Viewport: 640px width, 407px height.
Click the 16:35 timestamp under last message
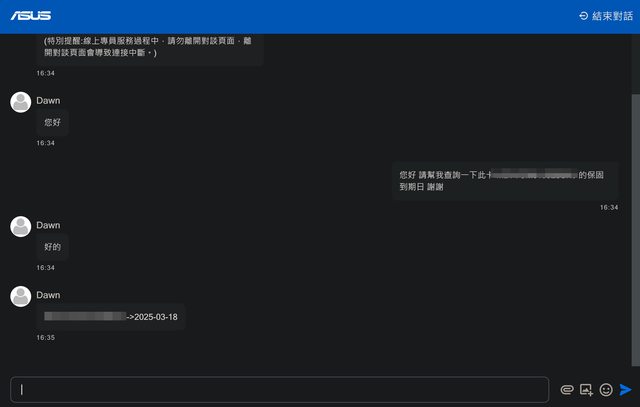tap(46, 338)
